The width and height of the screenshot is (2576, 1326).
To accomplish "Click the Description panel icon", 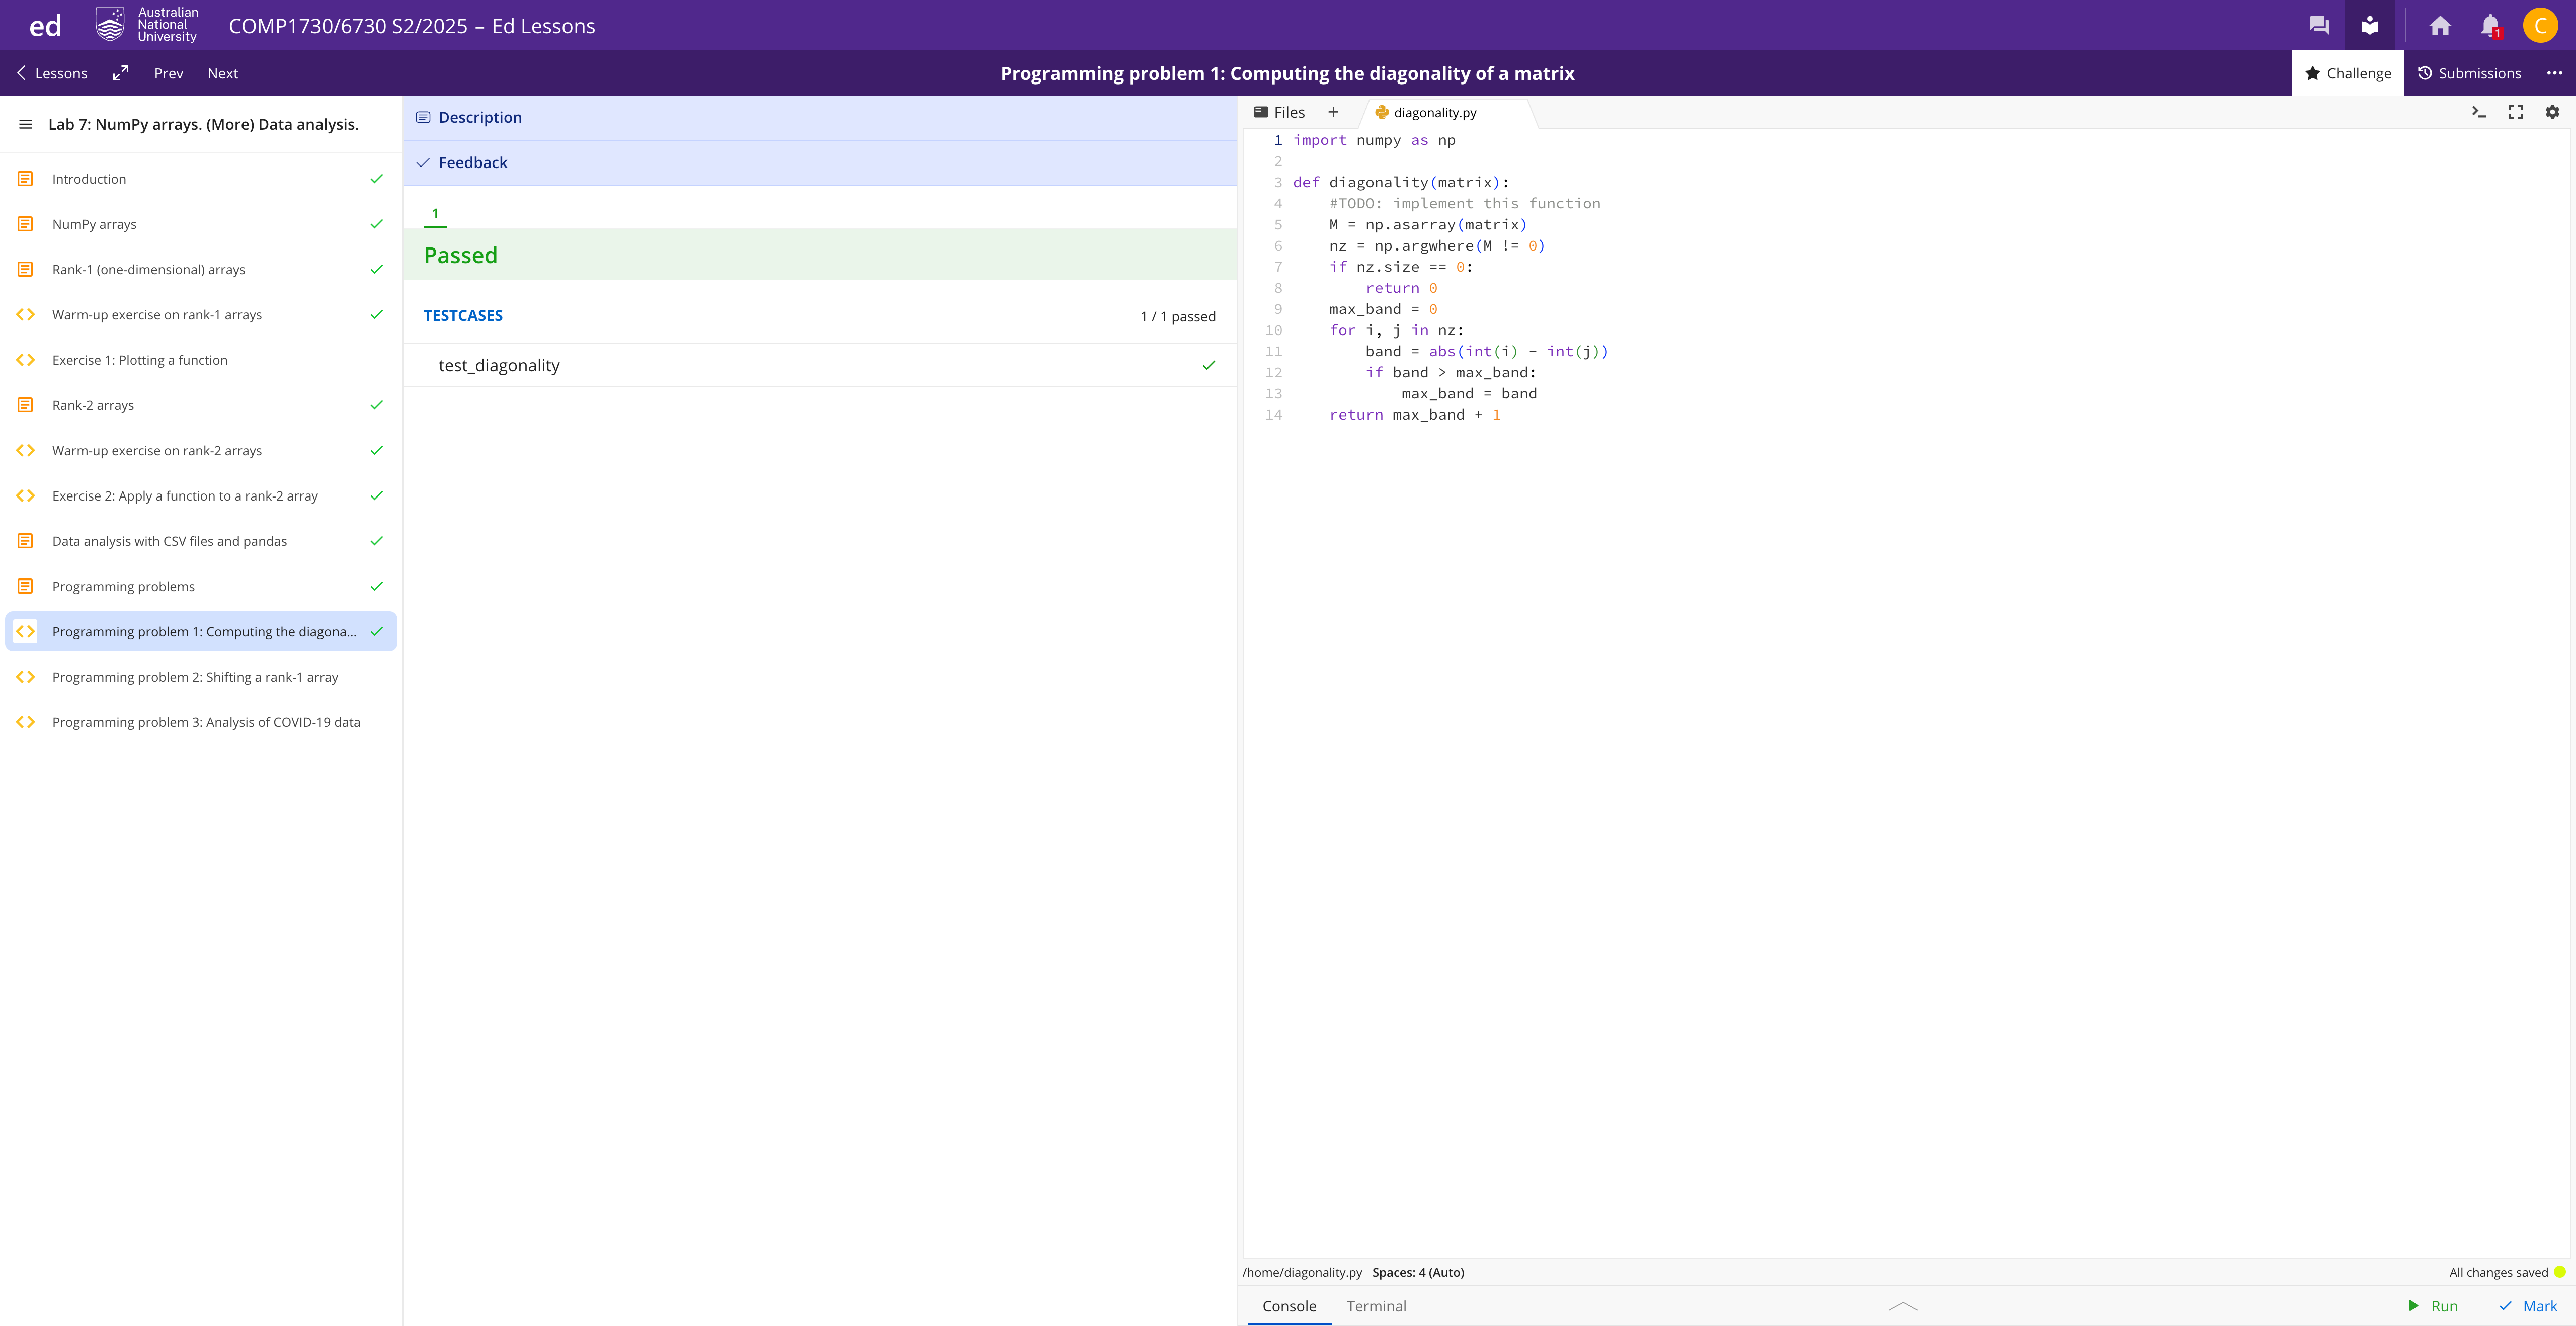I will 423,118.
